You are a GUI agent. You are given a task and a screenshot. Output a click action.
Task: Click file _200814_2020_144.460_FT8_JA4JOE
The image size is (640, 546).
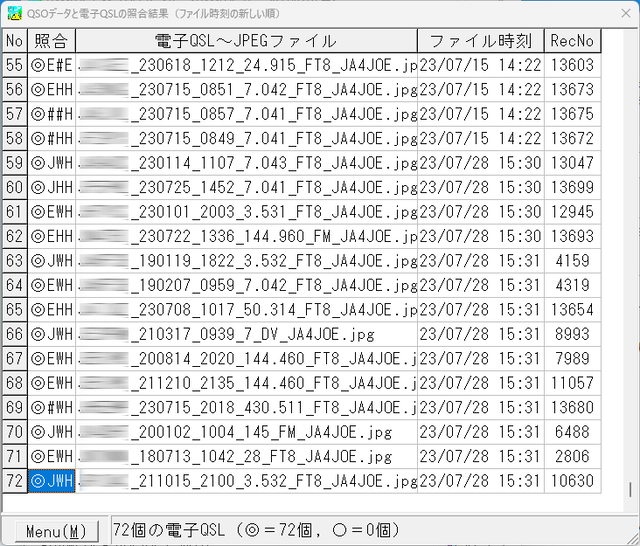[247, 359]
